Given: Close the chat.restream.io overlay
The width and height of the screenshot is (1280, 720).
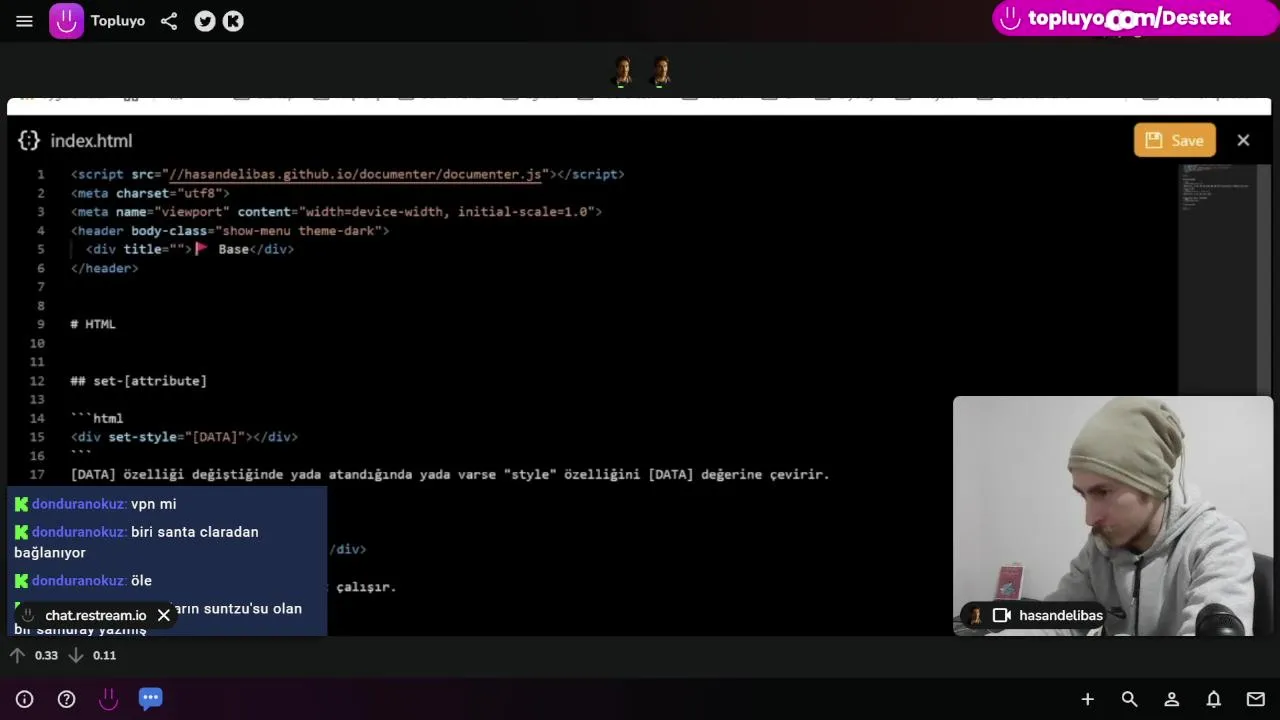Looking at the screenshot, I should (x=164, y=615).
